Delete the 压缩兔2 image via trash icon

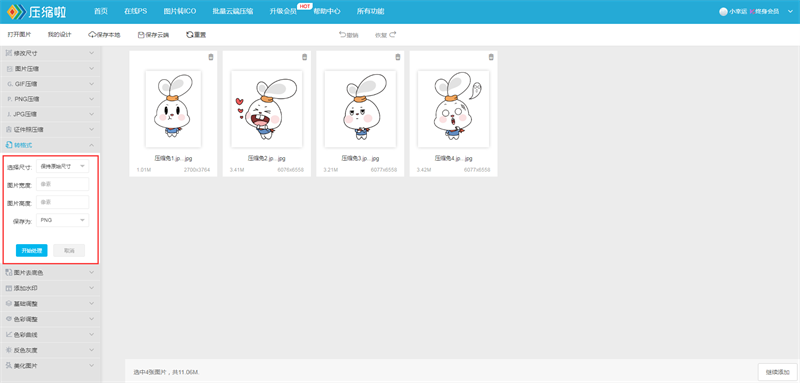(304, 57)
